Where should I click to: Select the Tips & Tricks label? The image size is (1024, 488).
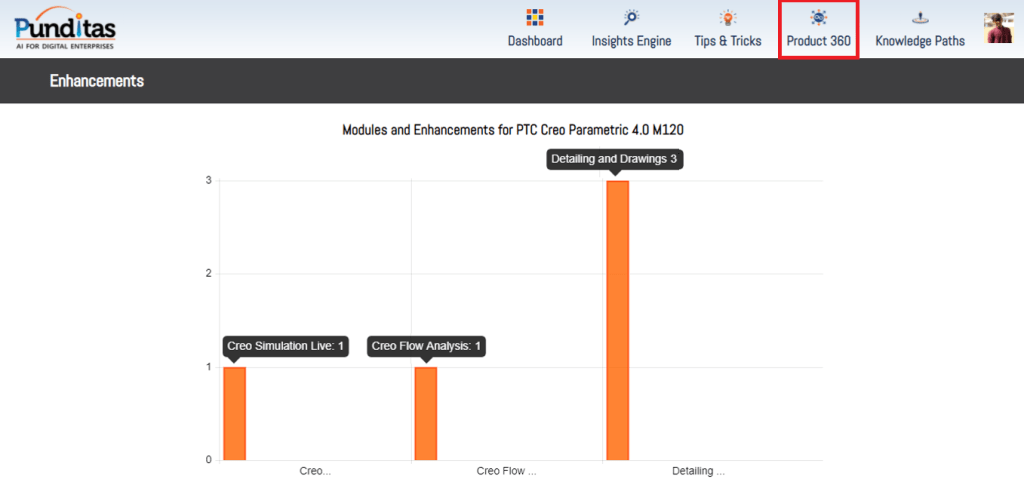728,41
